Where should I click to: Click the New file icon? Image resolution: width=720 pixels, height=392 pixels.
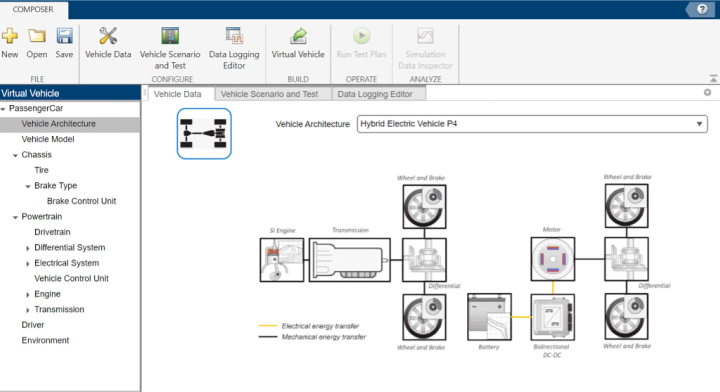10,36
